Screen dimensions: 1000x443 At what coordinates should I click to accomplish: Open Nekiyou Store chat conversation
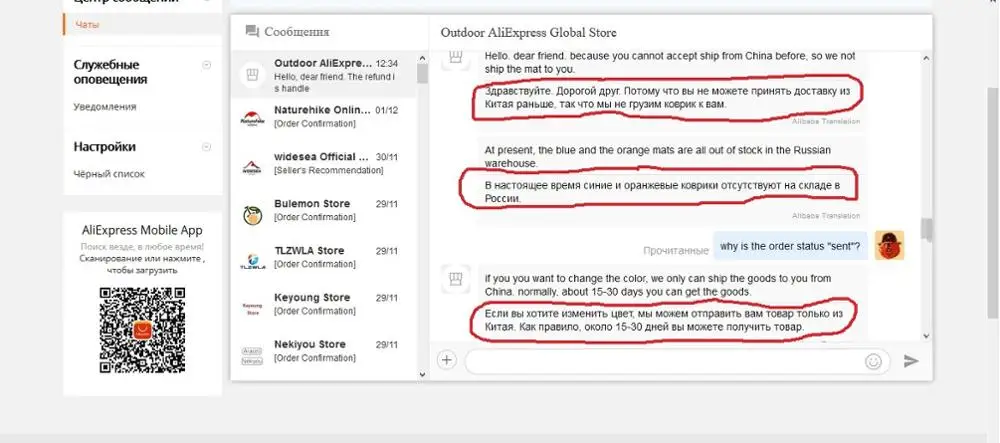click(x=323, y=351)
